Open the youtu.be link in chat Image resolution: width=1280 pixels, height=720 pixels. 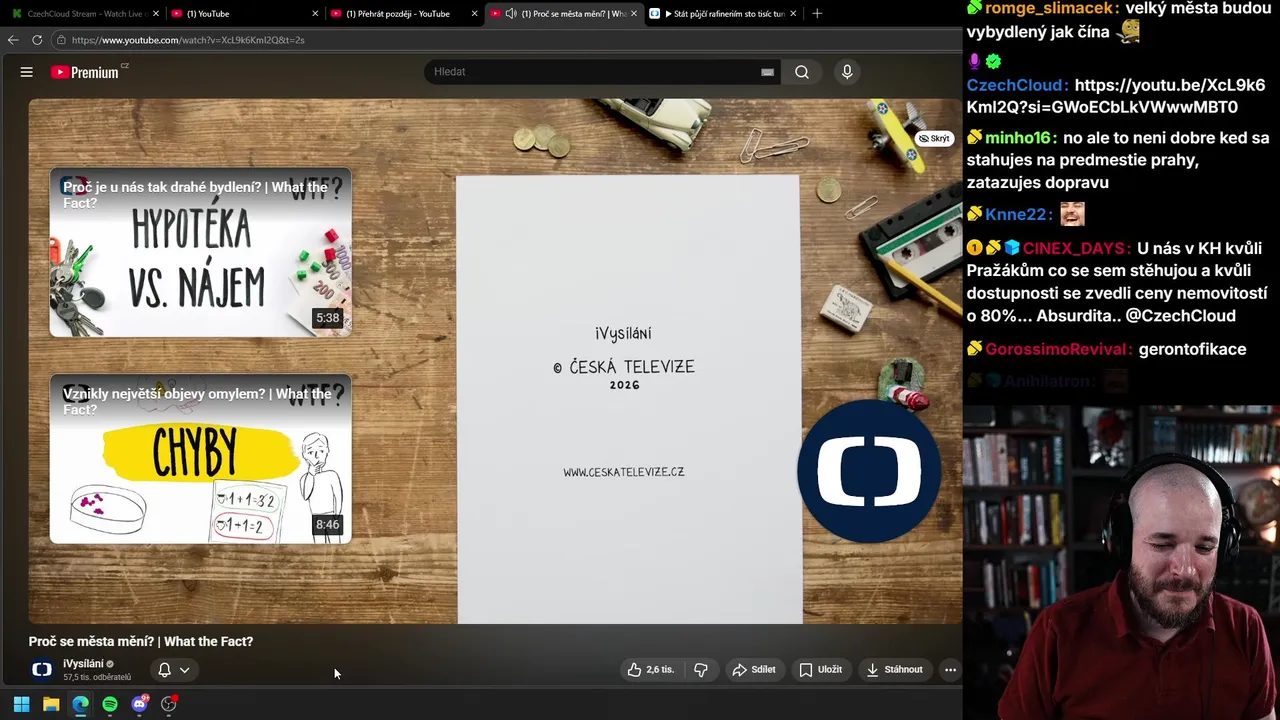(x=1116, y=96)
